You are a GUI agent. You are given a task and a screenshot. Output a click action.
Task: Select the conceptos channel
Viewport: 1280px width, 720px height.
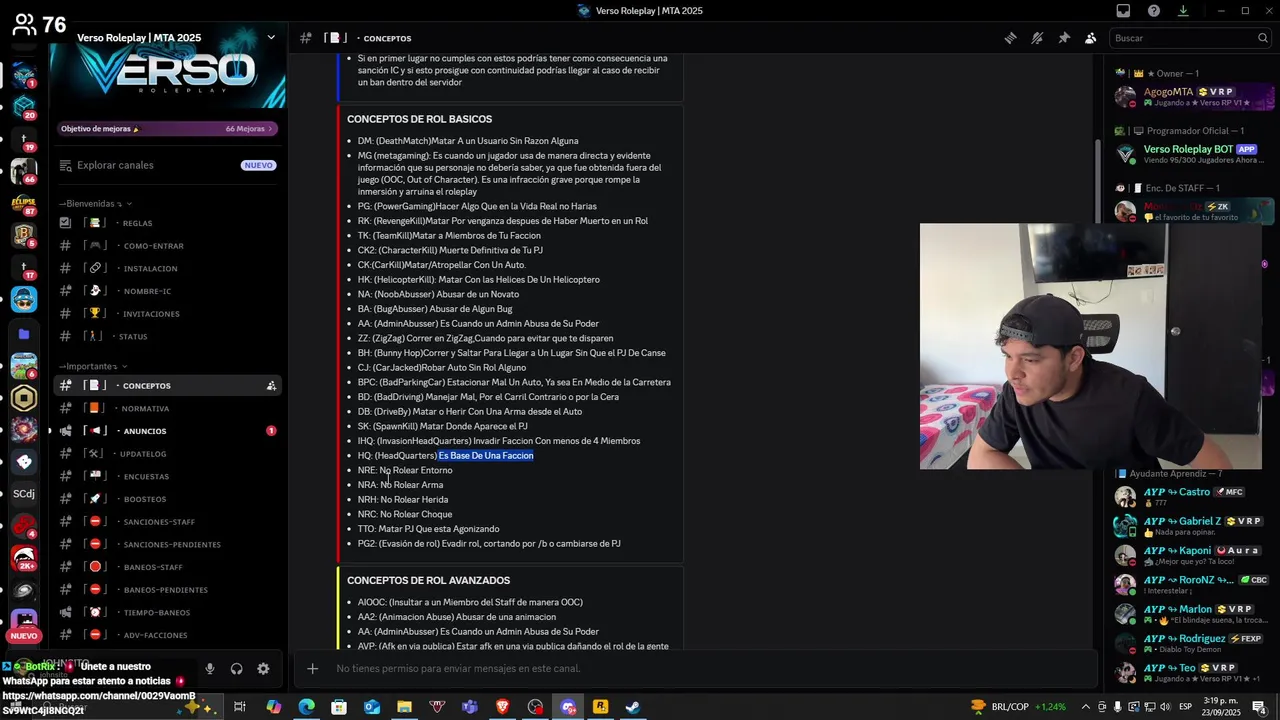(x=167, y=386)
